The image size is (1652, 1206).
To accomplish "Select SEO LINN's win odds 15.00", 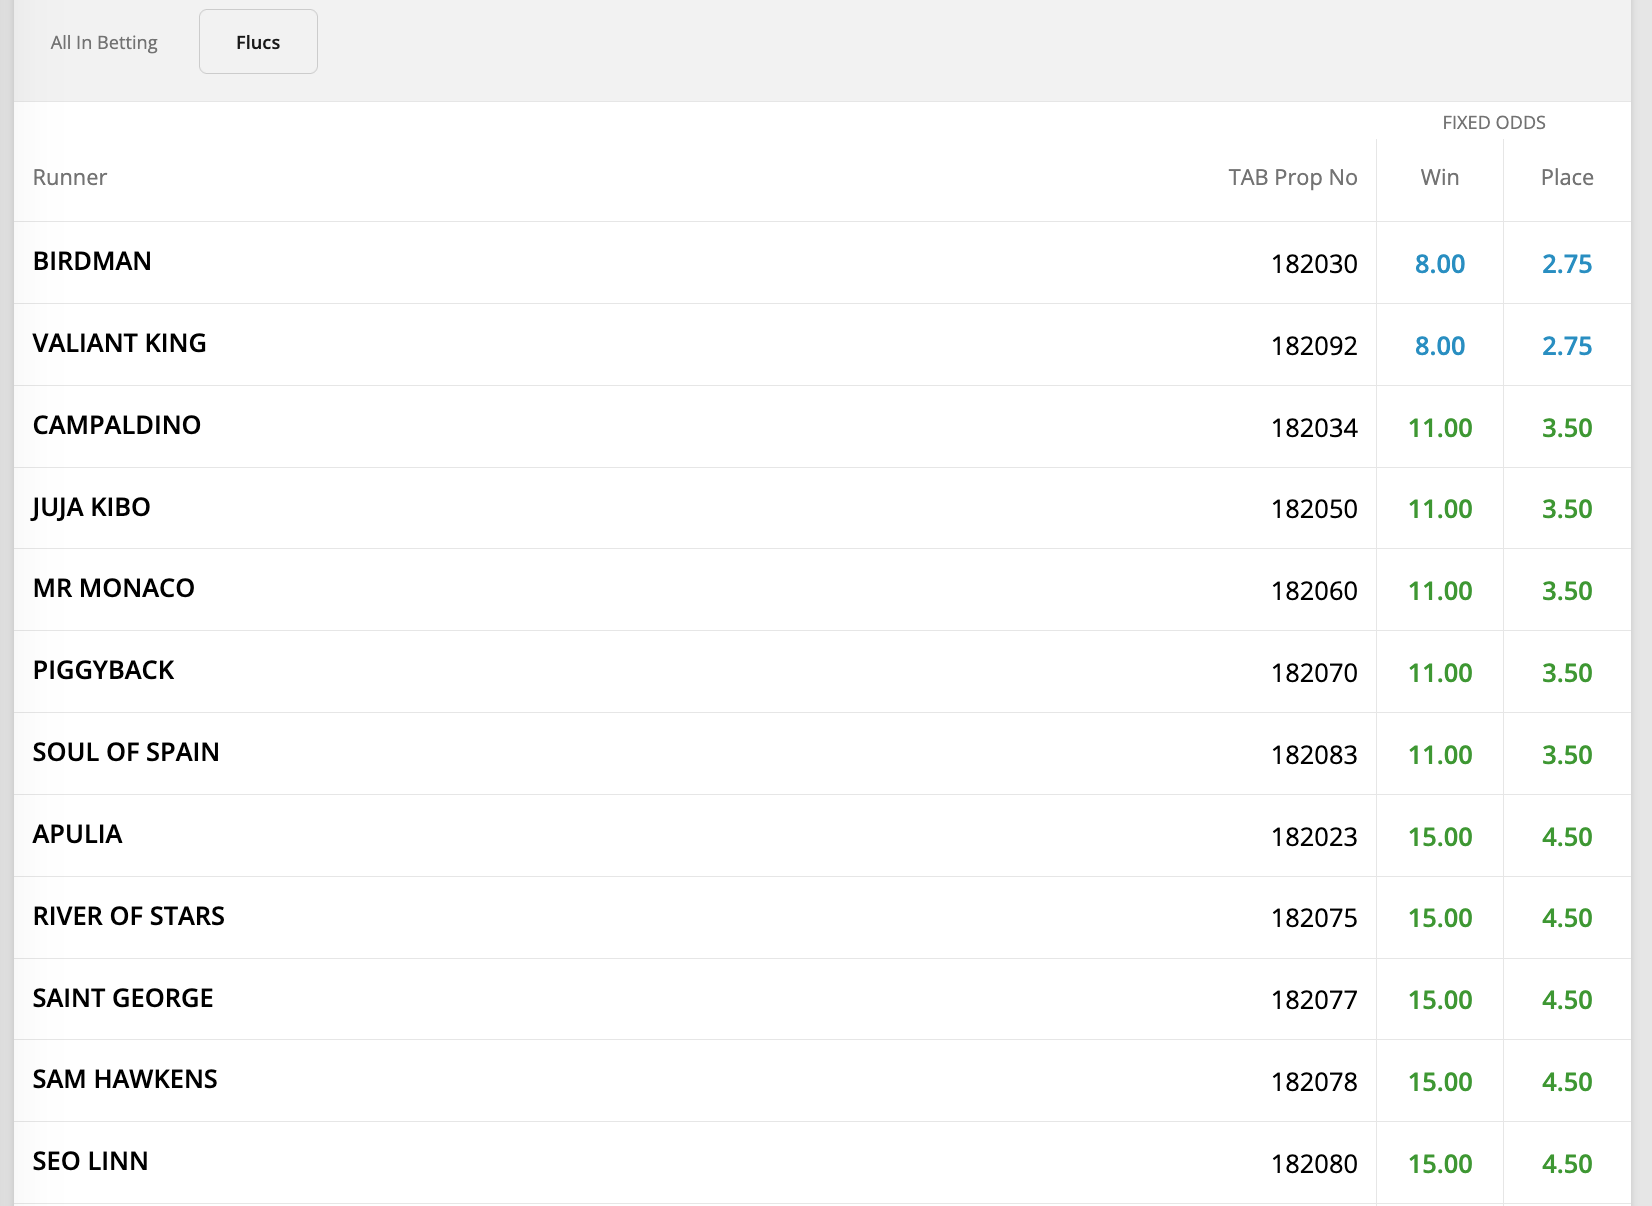I will [x=1440, y=1164].
